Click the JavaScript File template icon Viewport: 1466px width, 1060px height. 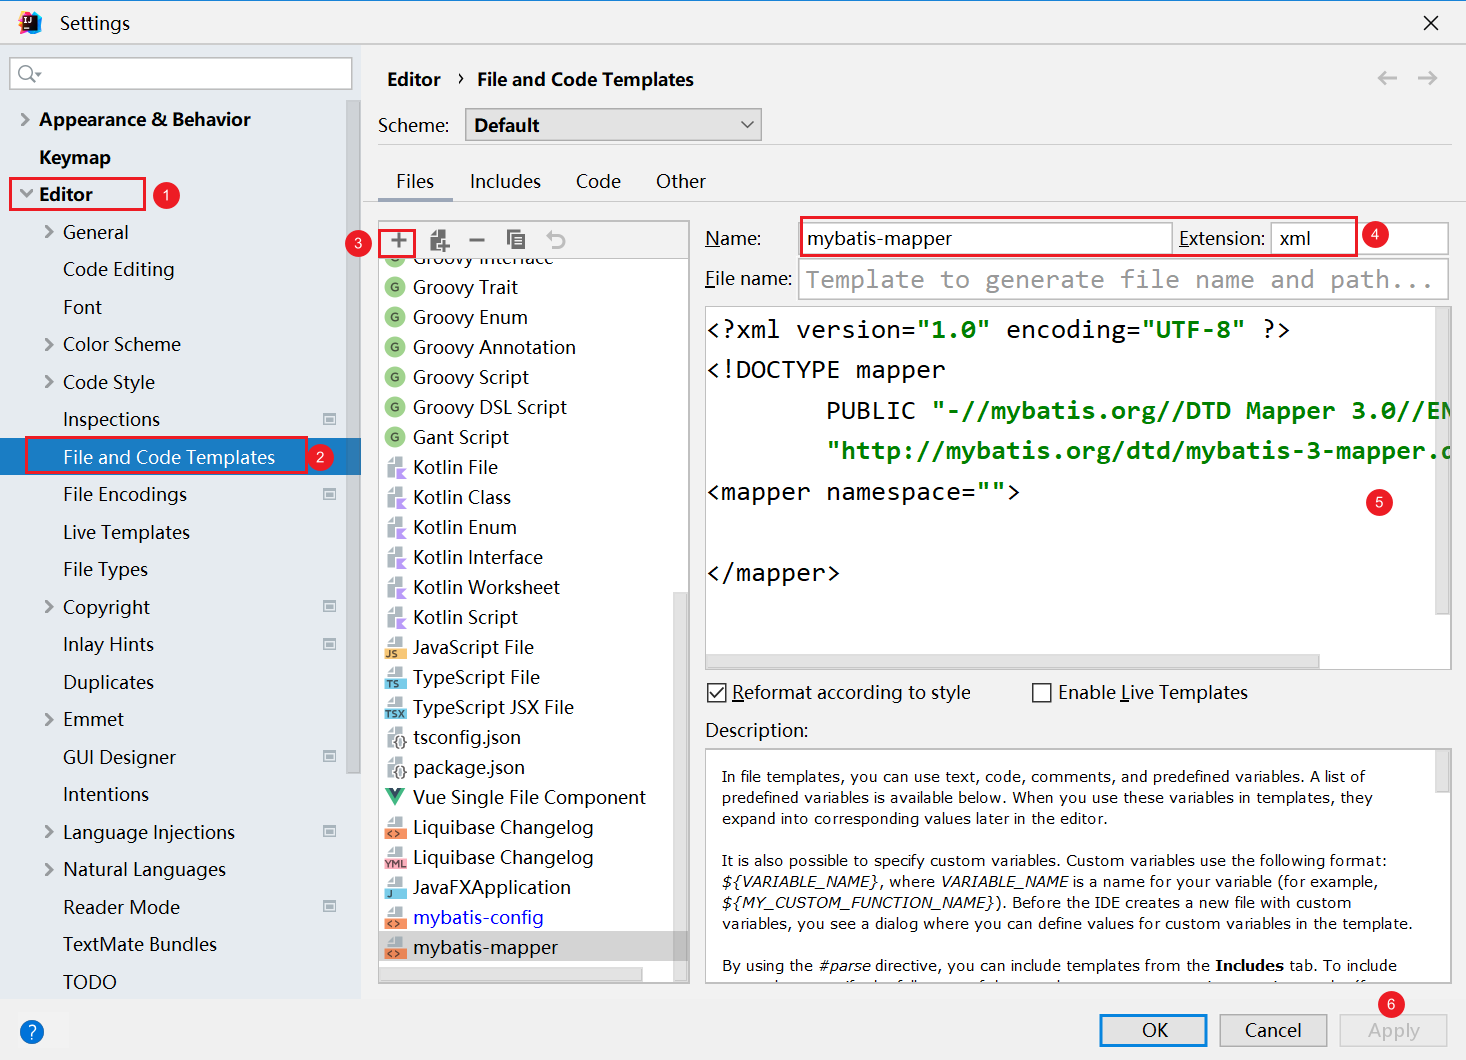pyautogui.click(x=395, y=647)
